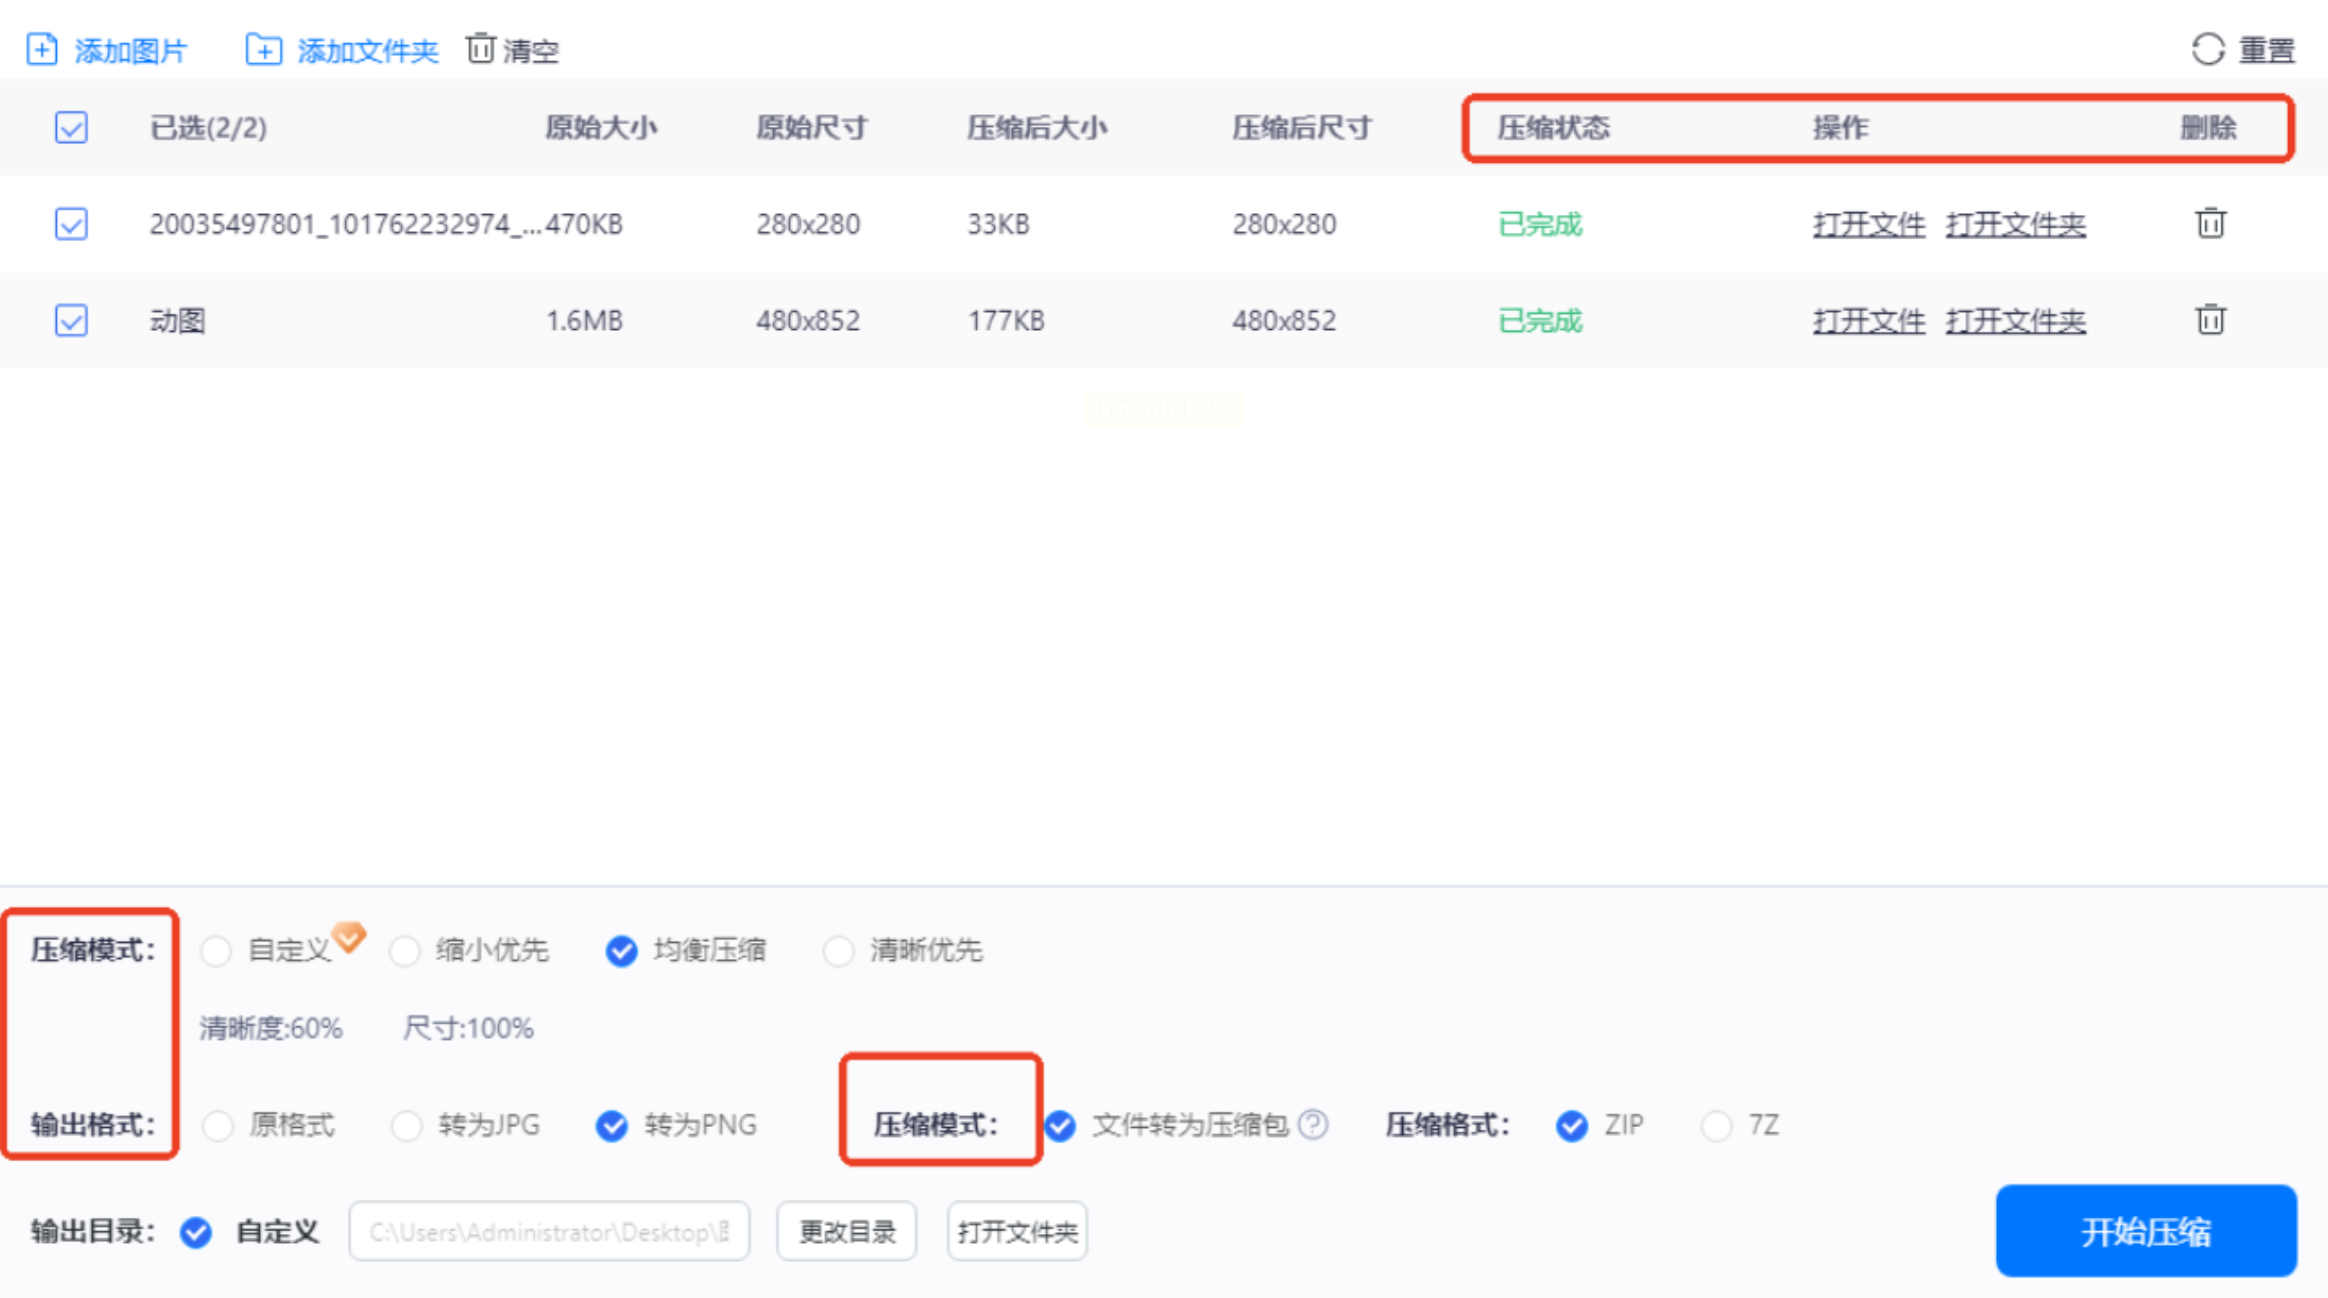Open file link for 动图 row
This screenshot has width=2328, height=1298.
[x=1868, y=320]
